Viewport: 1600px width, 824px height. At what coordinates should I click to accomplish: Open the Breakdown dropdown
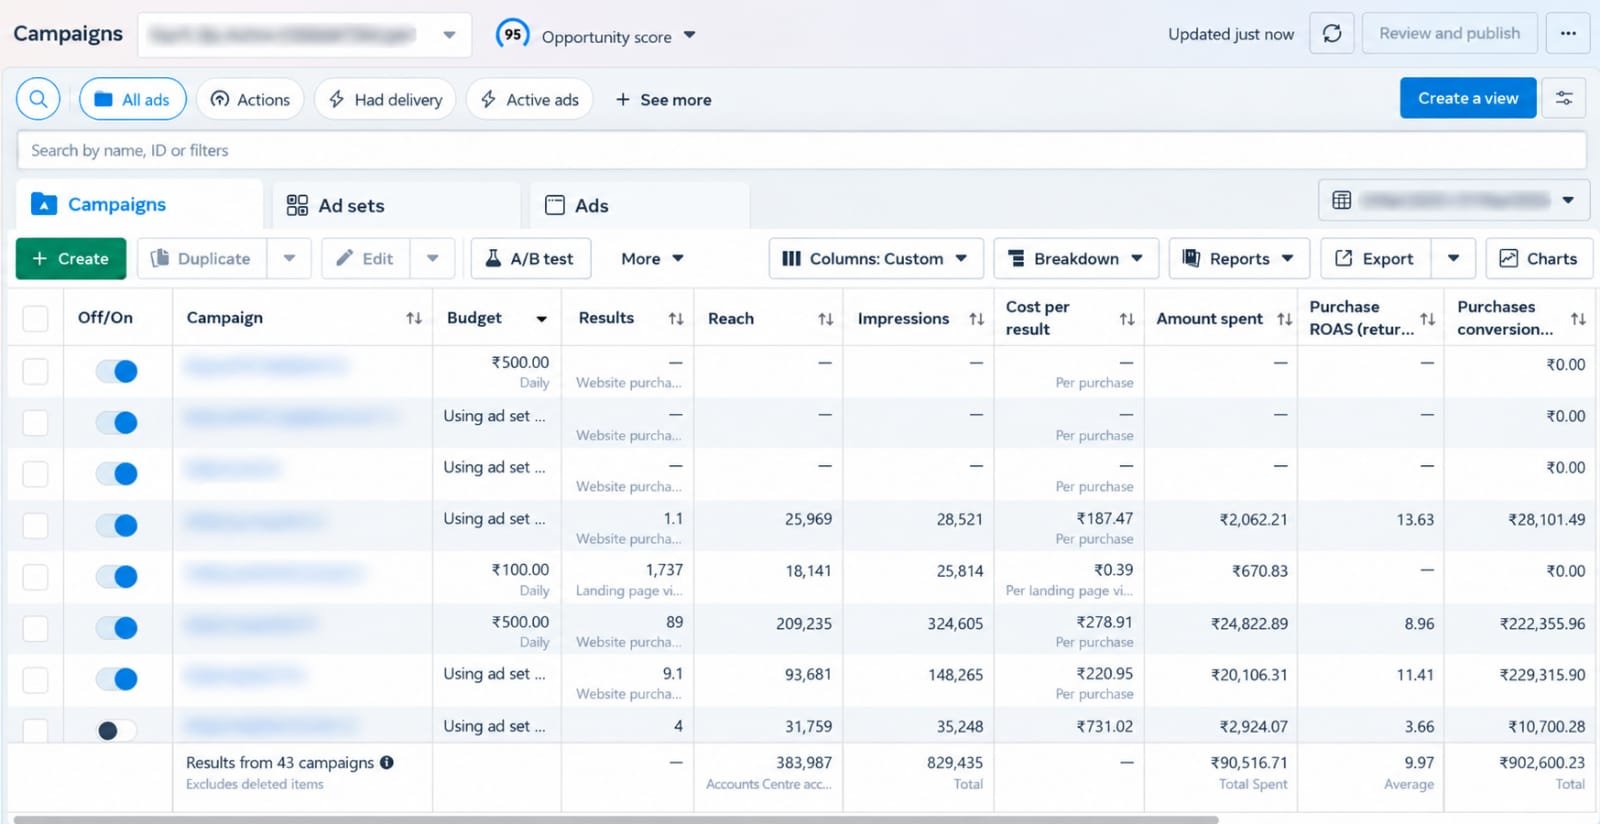click(x=1076, y=258)
